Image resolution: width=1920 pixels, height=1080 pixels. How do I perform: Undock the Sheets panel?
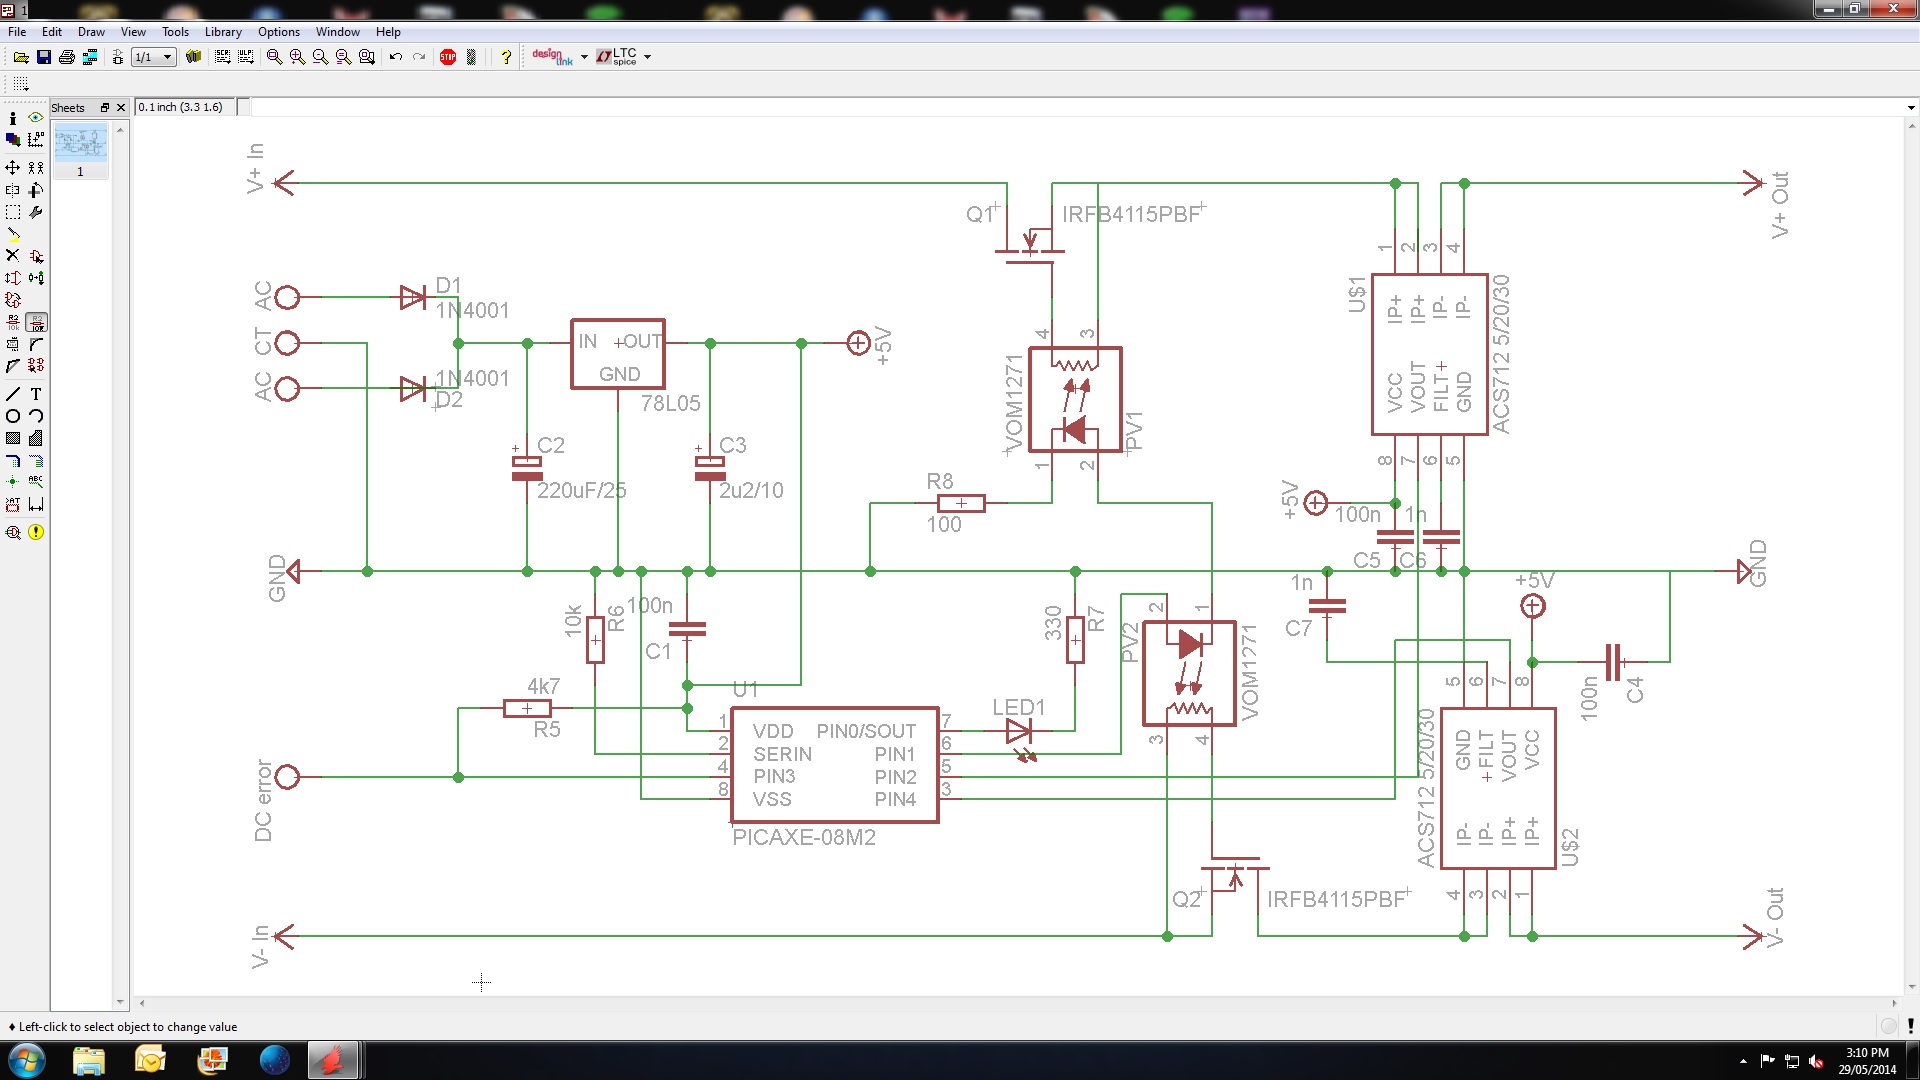coord(104,107)
